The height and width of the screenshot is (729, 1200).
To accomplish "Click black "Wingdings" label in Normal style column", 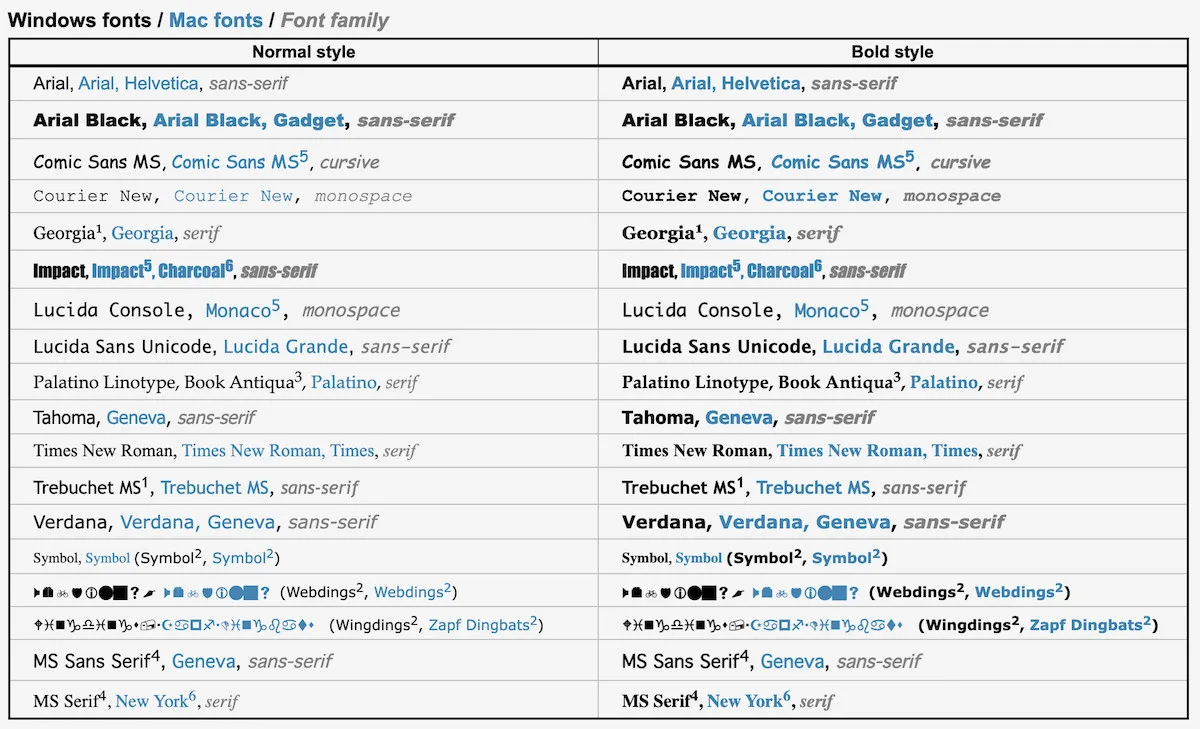I will click(374, 625).
